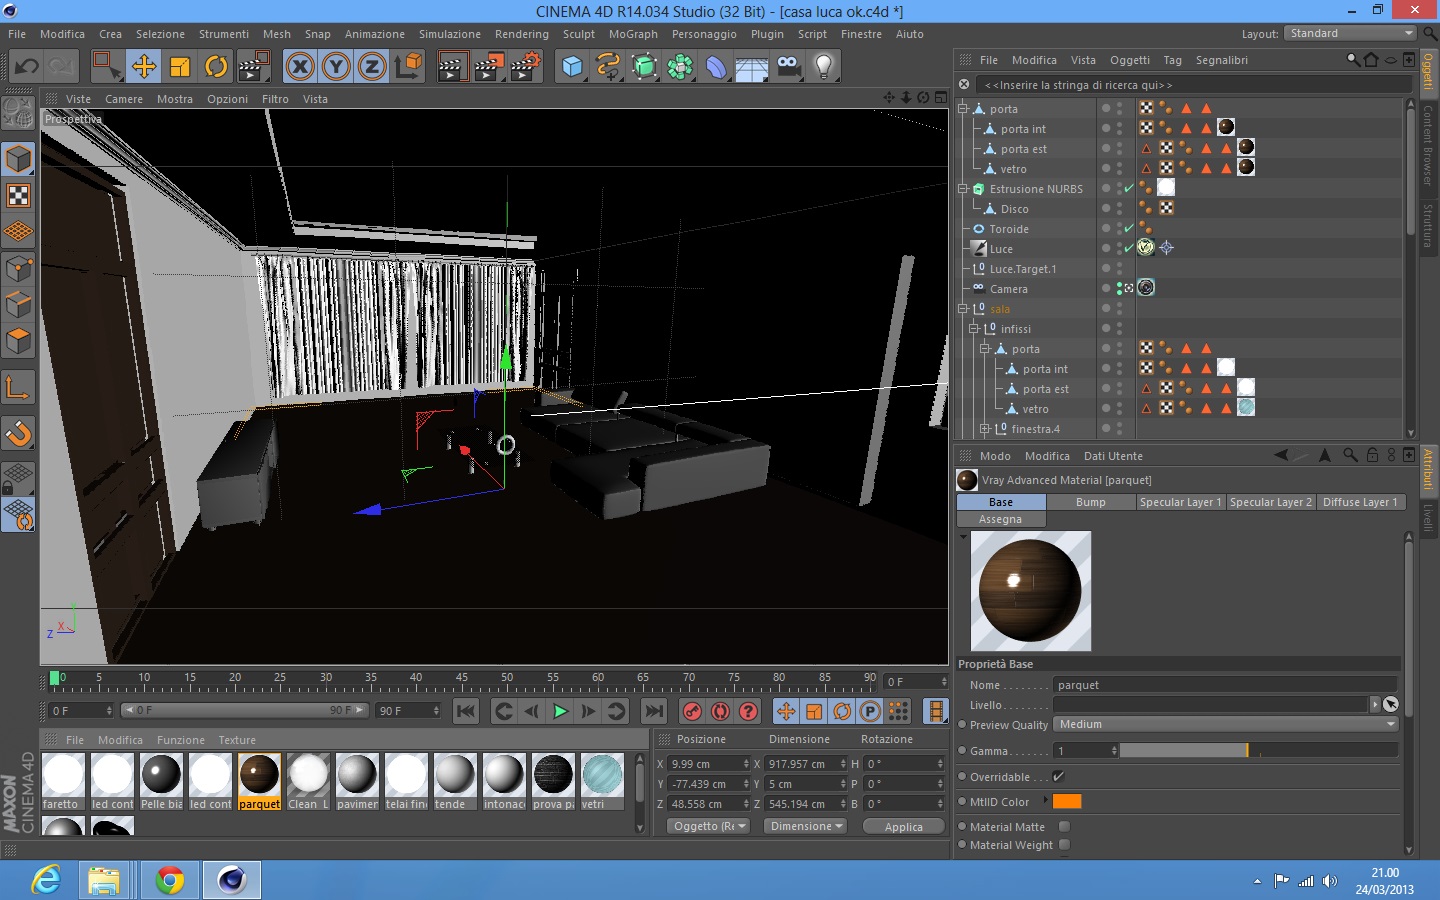Click the Scale tool icon
The height and width of the screenshot is (900, 1440).
click(180, 67)
